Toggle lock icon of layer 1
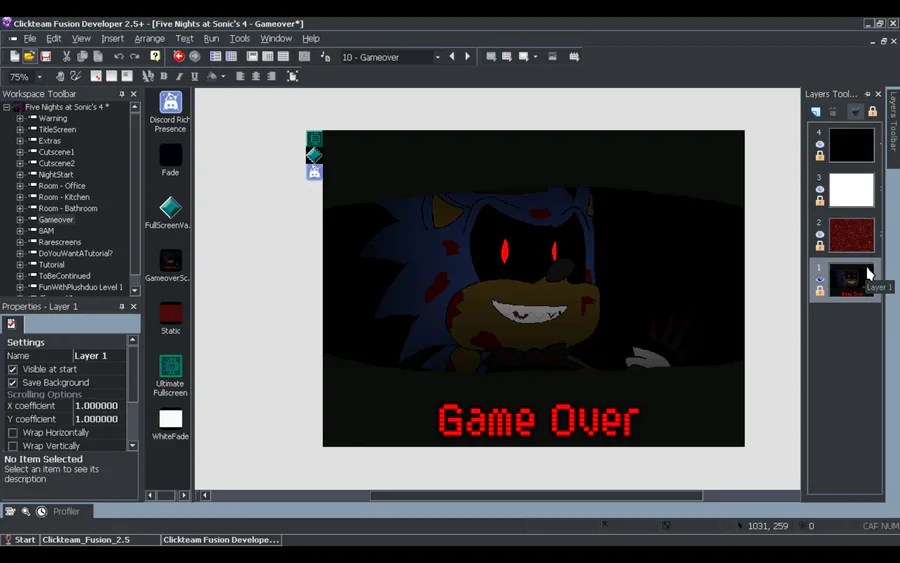Viewport: 900px width, 563px height. tap(820, 291)
